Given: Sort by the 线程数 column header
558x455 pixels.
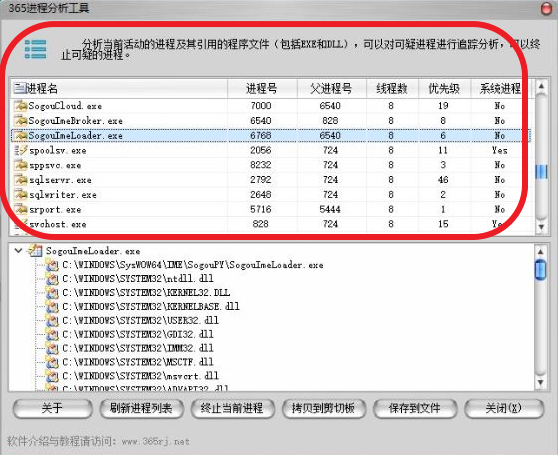Looking at the screenshot, I should point(393,88).
